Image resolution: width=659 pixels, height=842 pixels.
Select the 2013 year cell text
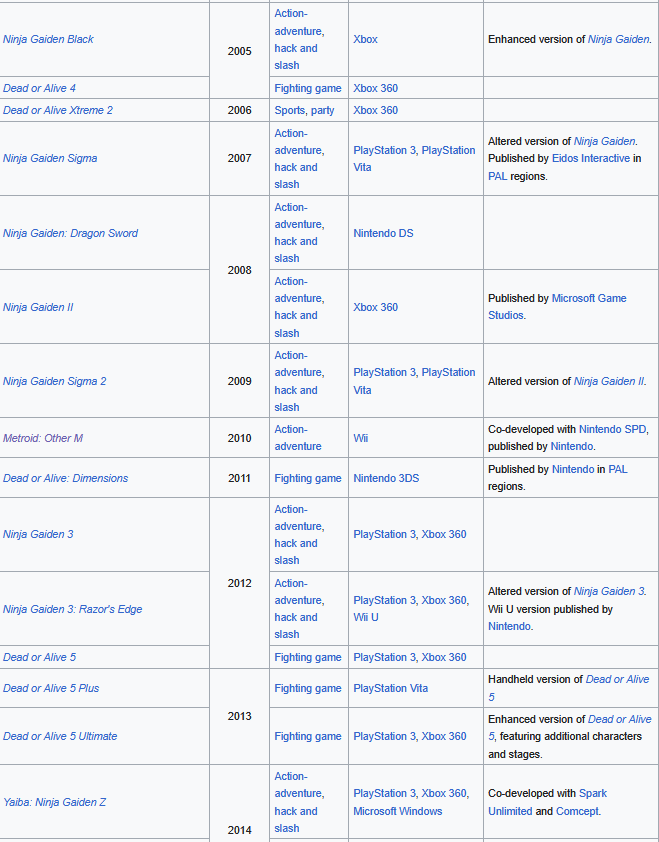coord(240,716)
